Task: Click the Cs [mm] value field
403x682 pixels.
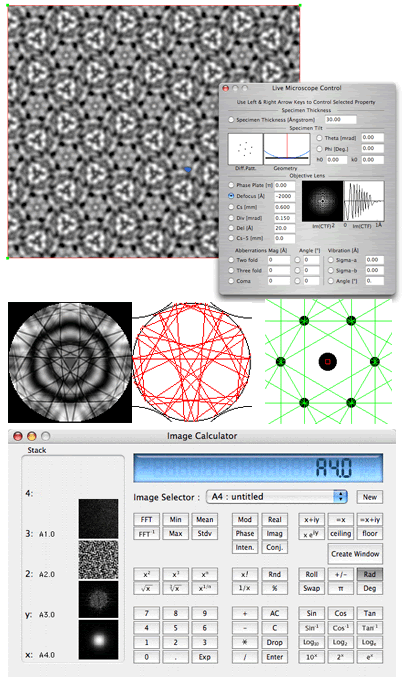Action: pos(285,207)
